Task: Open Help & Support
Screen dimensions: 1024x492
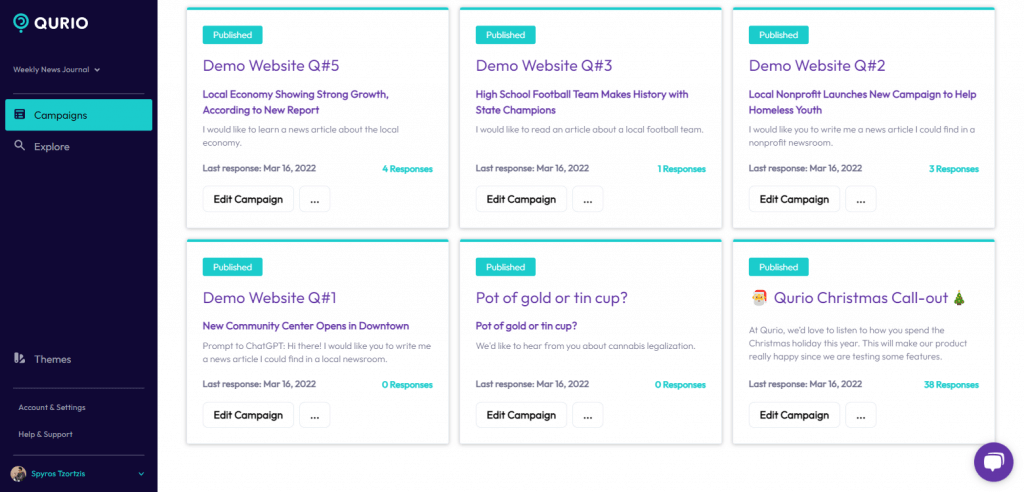Action: (x=45, y=434)
